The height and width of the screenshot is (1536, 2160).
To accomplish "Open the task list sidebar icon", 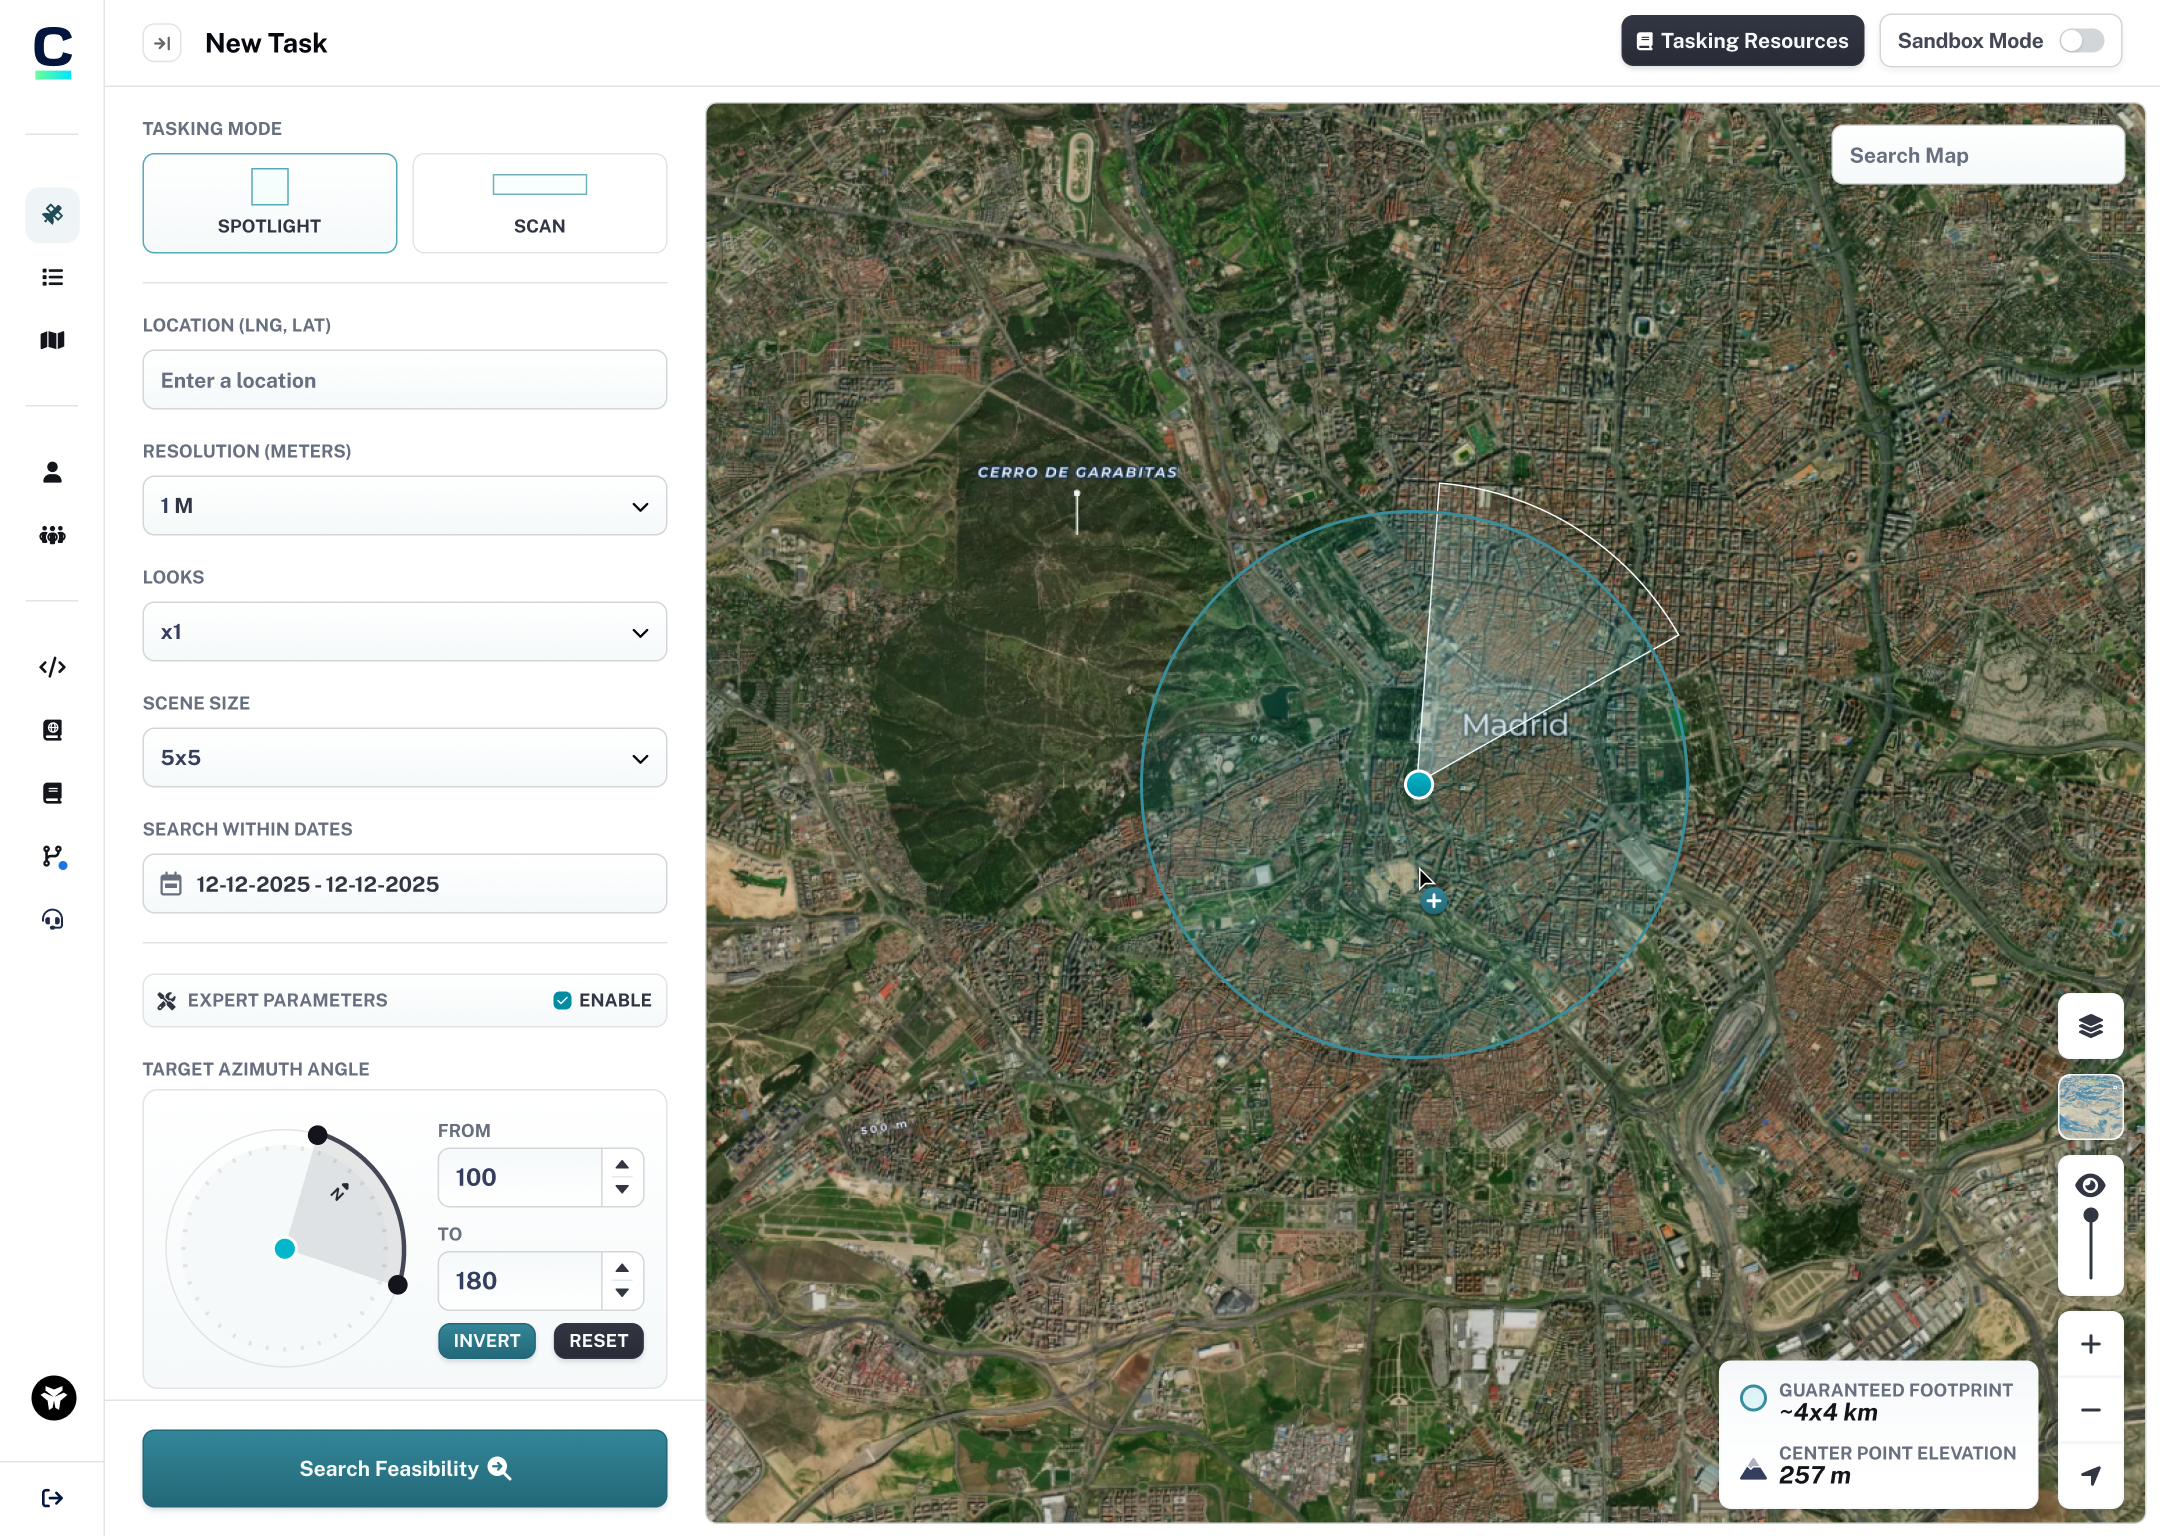I will coord(52,277).
